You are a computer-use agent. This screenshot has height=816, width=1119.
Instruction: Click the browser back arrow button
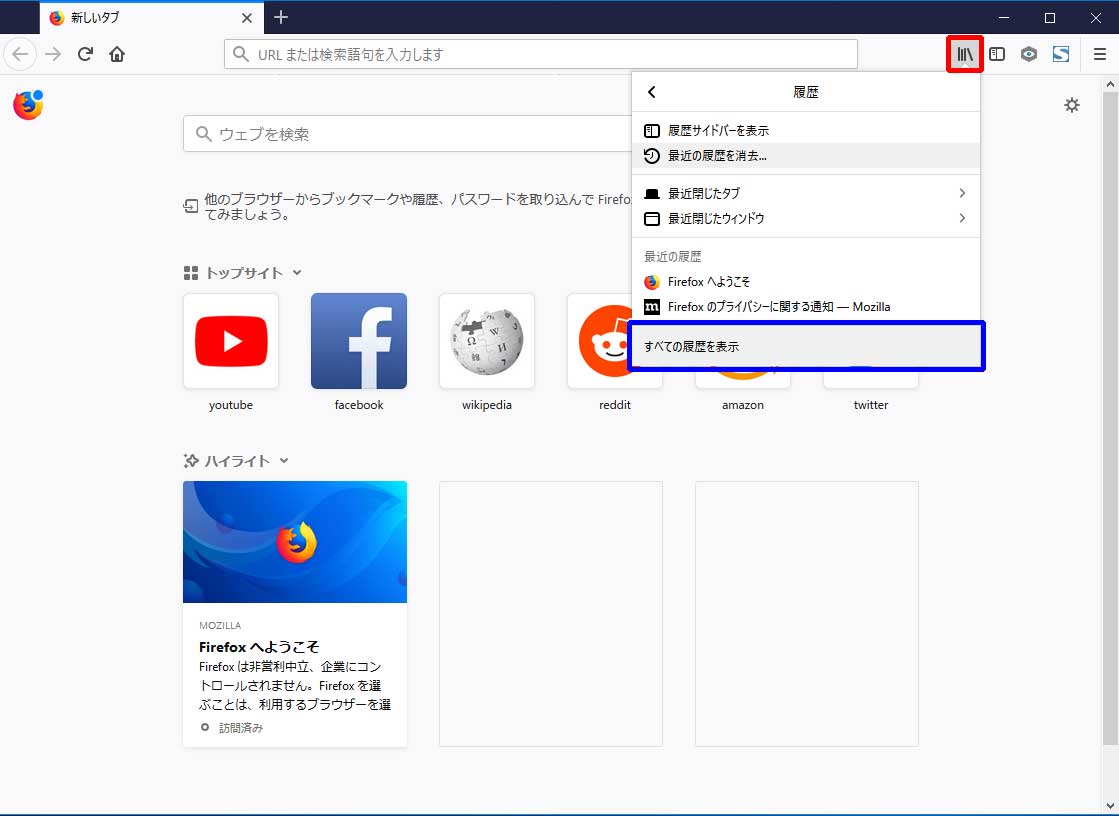pyautogui.click(x=20, y=54)
